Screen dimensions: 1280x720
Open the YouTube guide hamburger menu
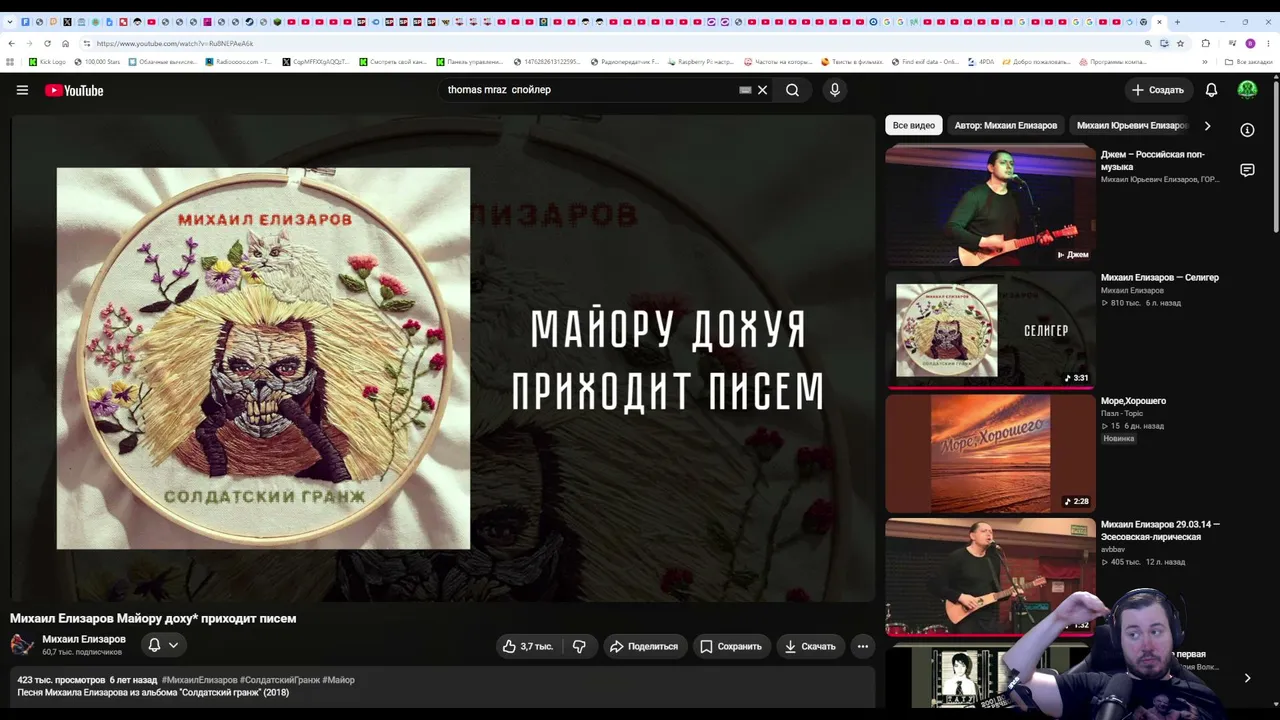[x=22, y=90]
